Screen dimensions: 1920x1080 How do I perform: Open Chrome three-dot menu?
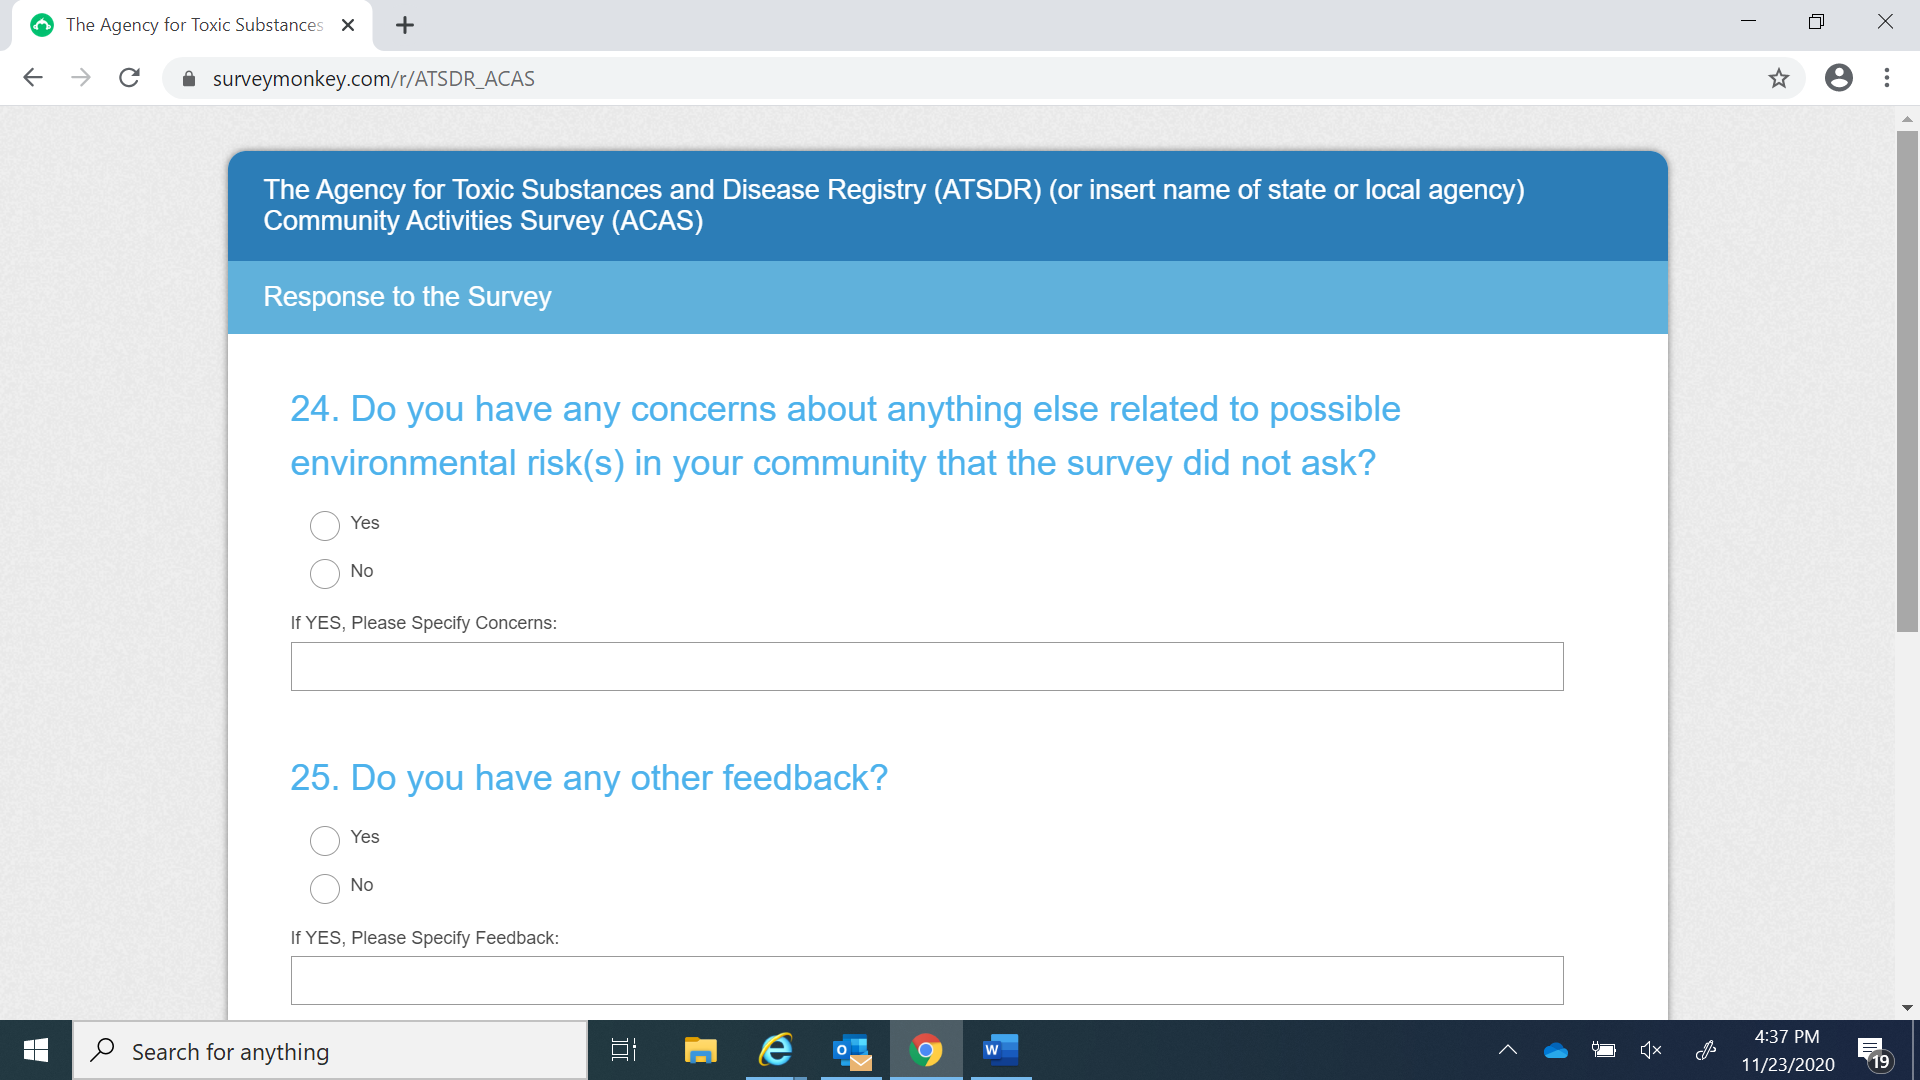(1886, 78)
